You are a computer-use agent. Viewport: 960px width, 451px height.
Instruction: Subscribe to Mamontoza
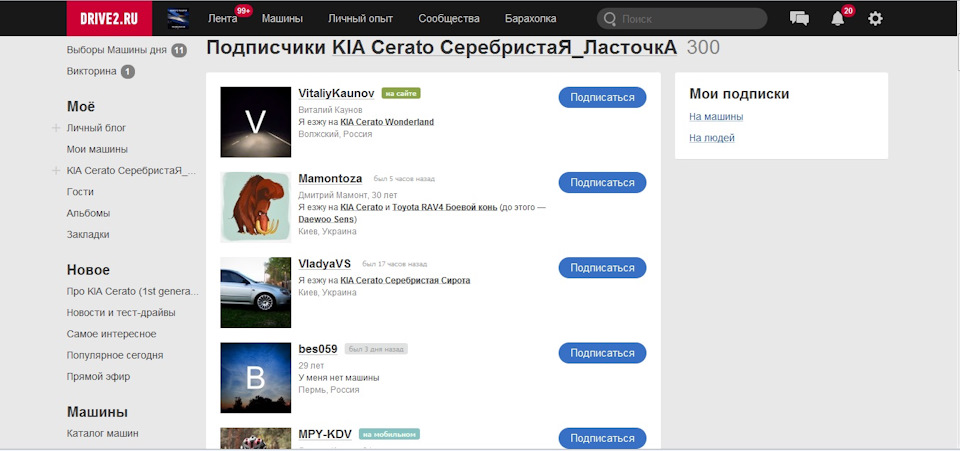pyautogui.click(x=602, y=182)
